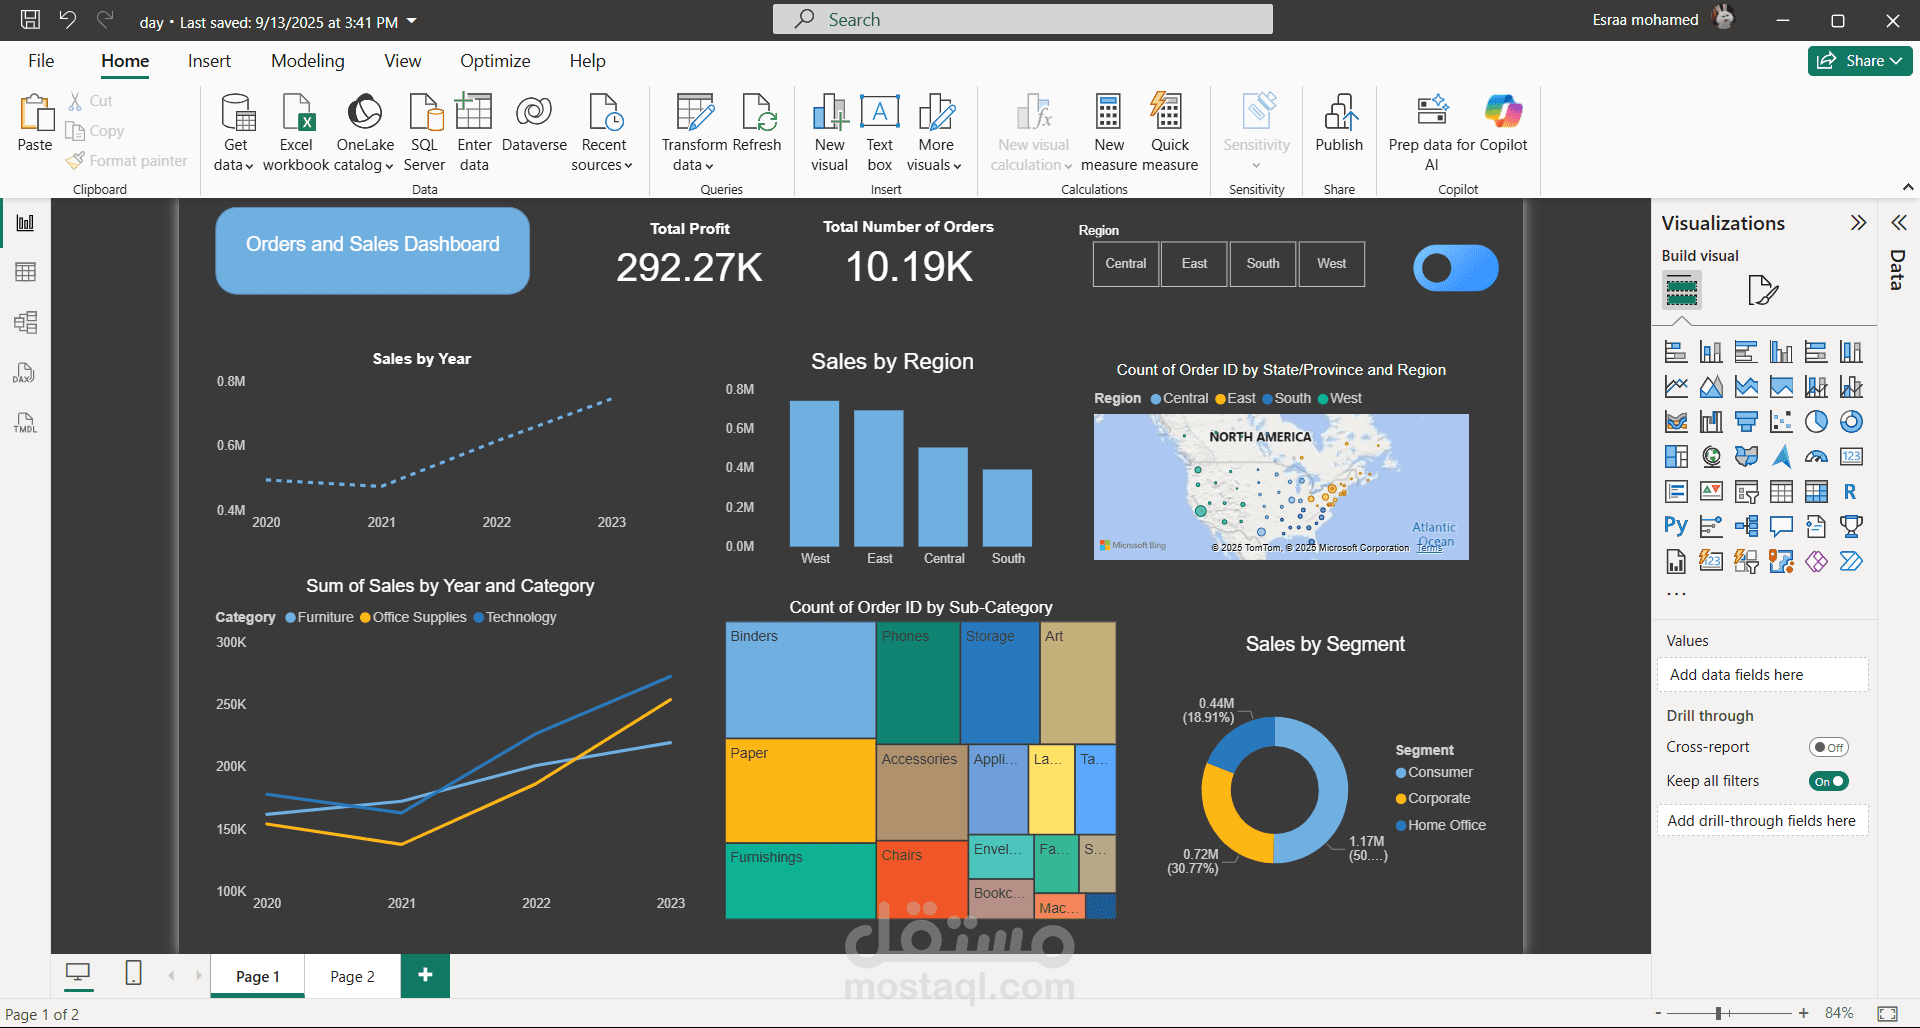Switch to the Modeling ribbon tab
Viewport: 1920px width, 1028px height.
[307, 61]
